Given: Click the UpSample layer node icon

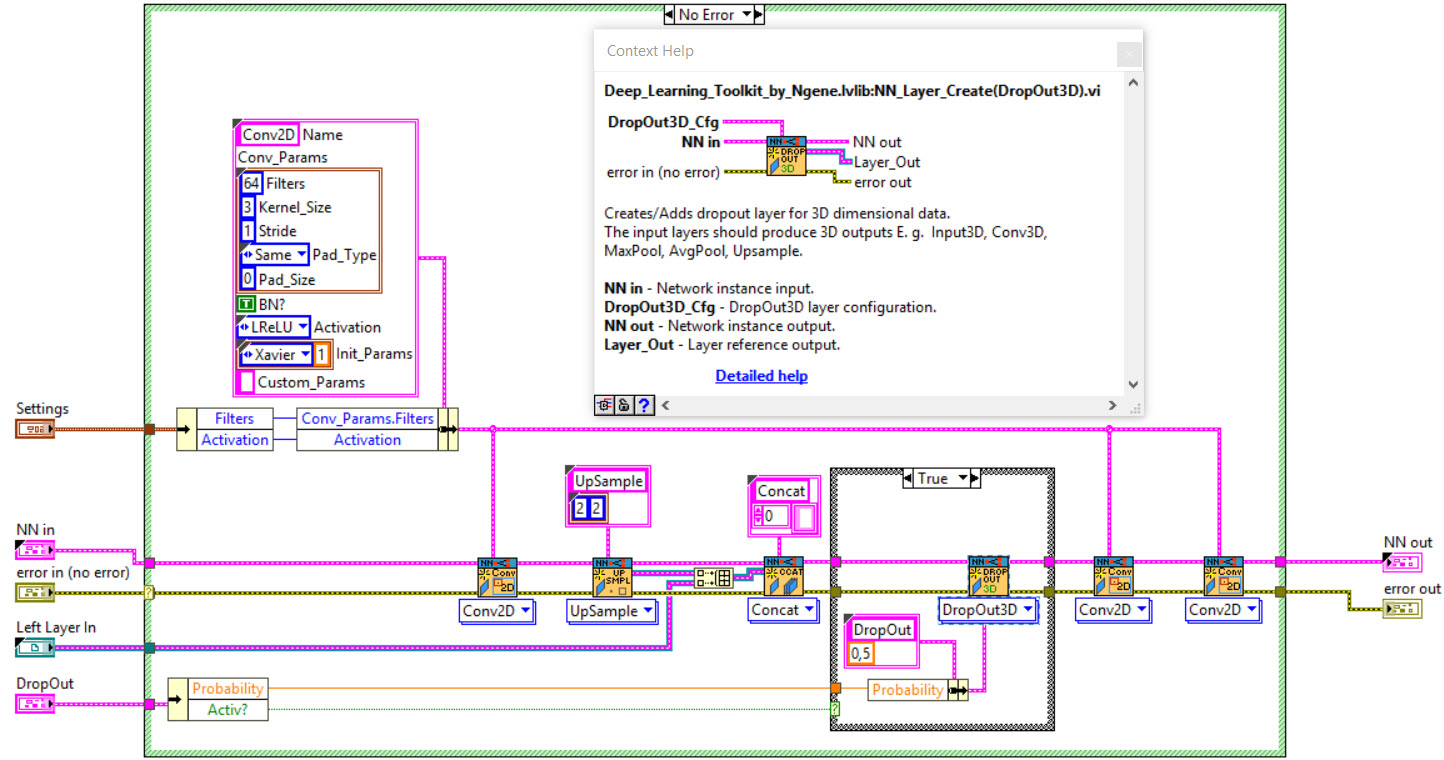Looking at the screenshot, I should point(612,577).
